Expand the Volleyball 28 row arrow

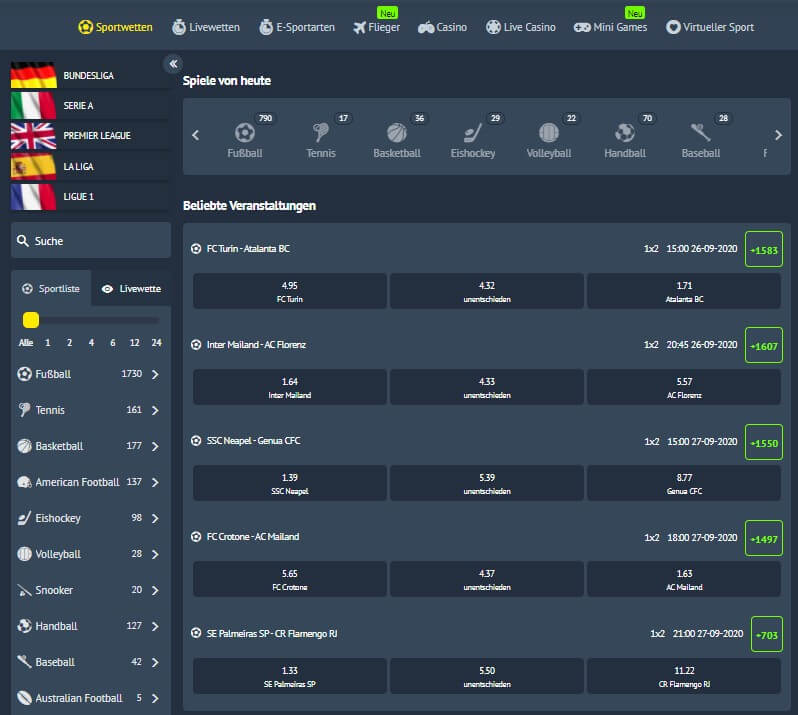(x=155, y=554)
